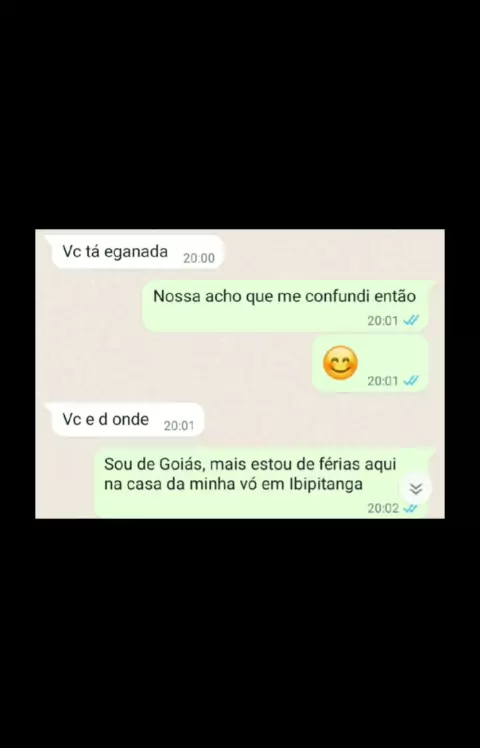The height and width of the screenshot is (748, 480).
Task: Click the read checkmarks beside the emoji
Action: coord(411,381)
